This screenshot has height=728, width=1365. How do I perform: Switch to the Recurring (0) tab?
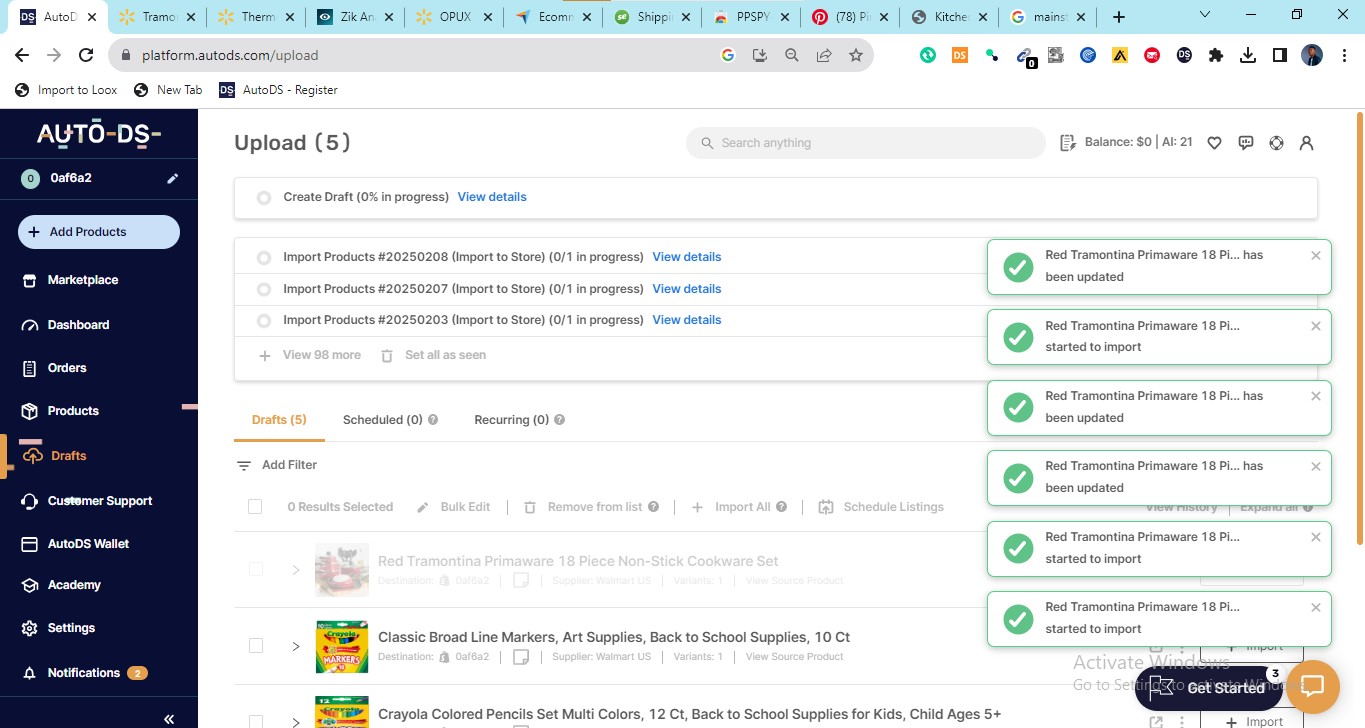tap(512, 420)
